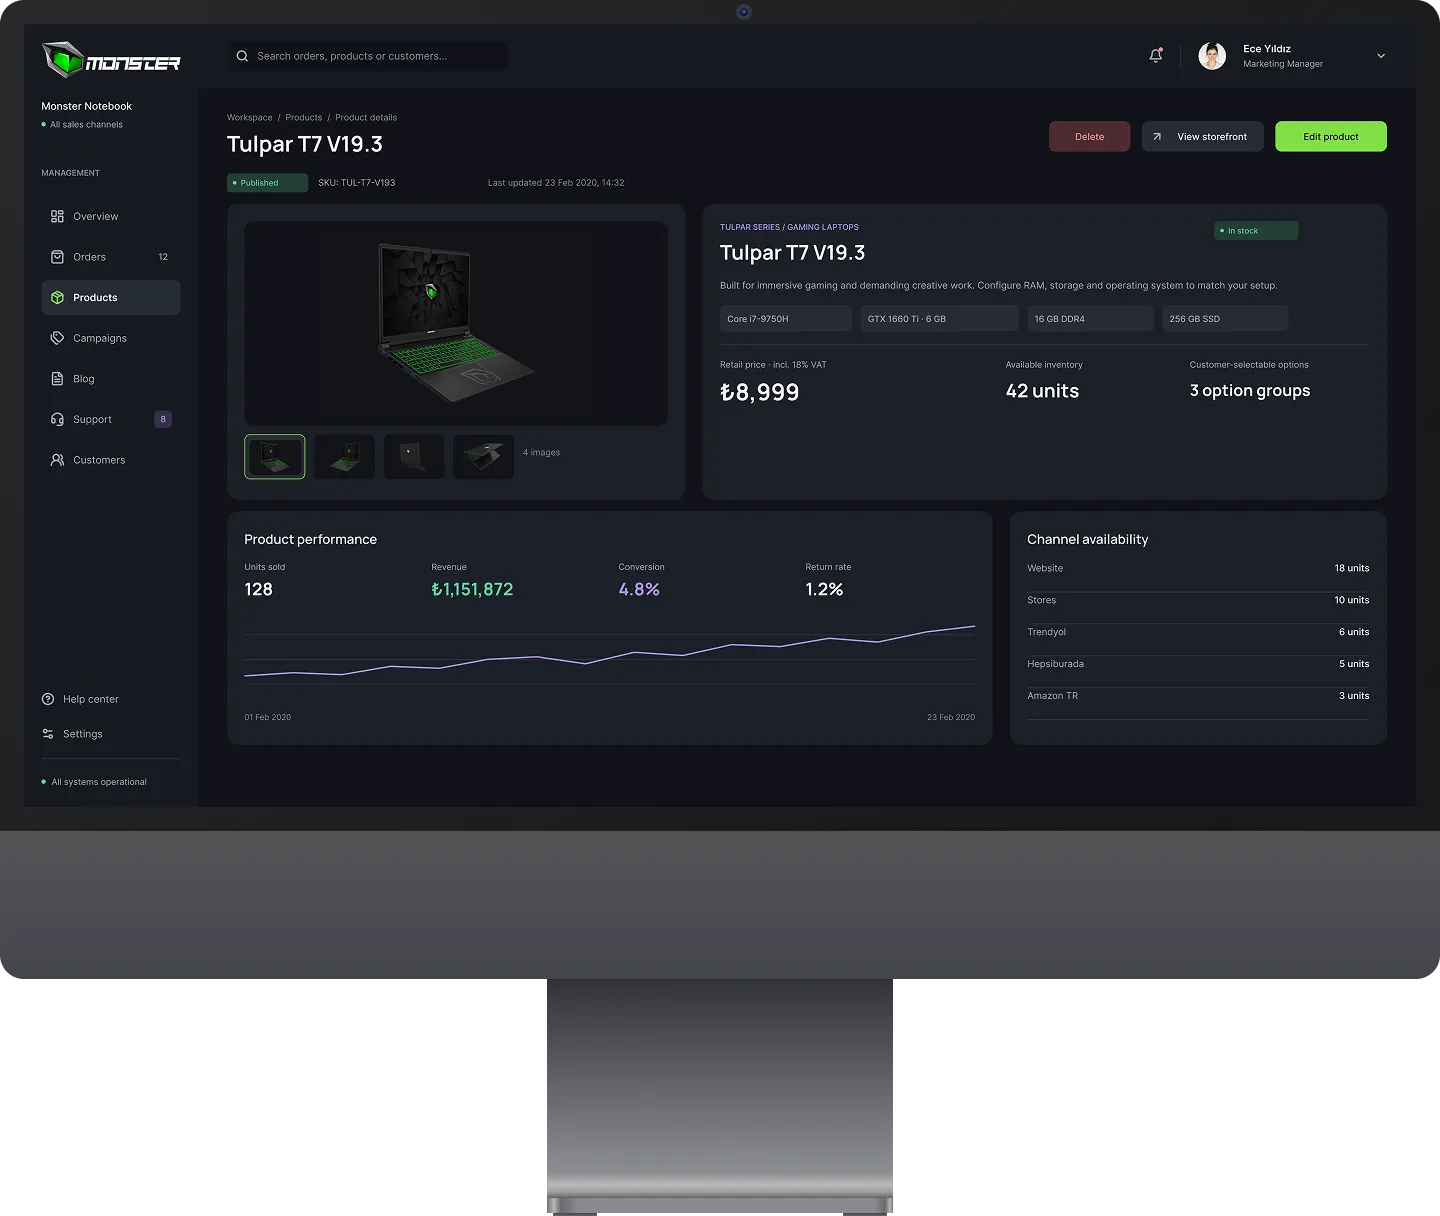Click the Orders count badge 12
This screenshot has height=1216, width=1440.
(x=163, y=257)
